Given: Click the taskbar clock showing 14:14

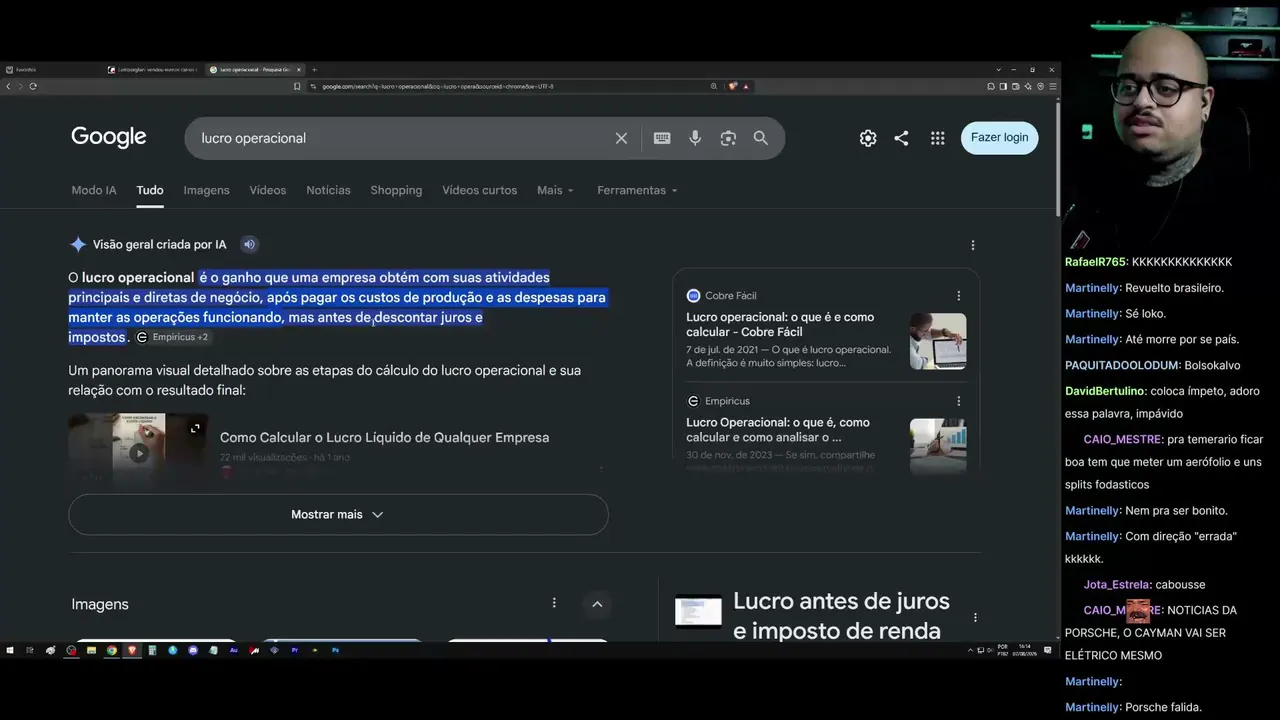Looking at the screenshot, I should click(1024, 650).
